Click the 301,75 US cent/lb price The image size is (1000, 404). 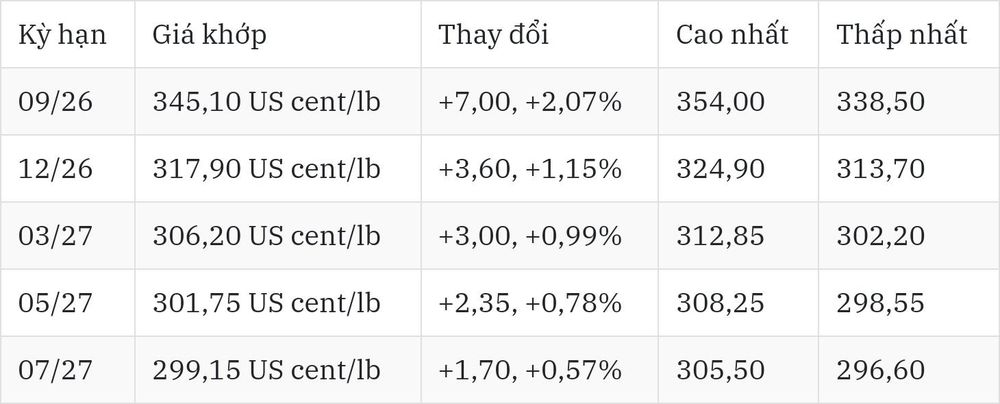[x=266, y=303]
